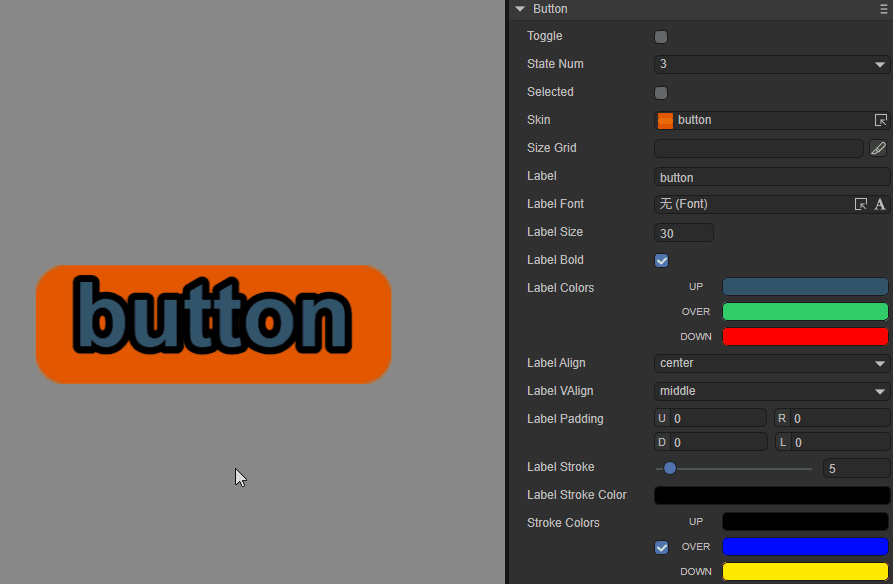The image size is (893, 584).
Task: Open the Label VAlign dropdown
Action: [x=771, y=391]
